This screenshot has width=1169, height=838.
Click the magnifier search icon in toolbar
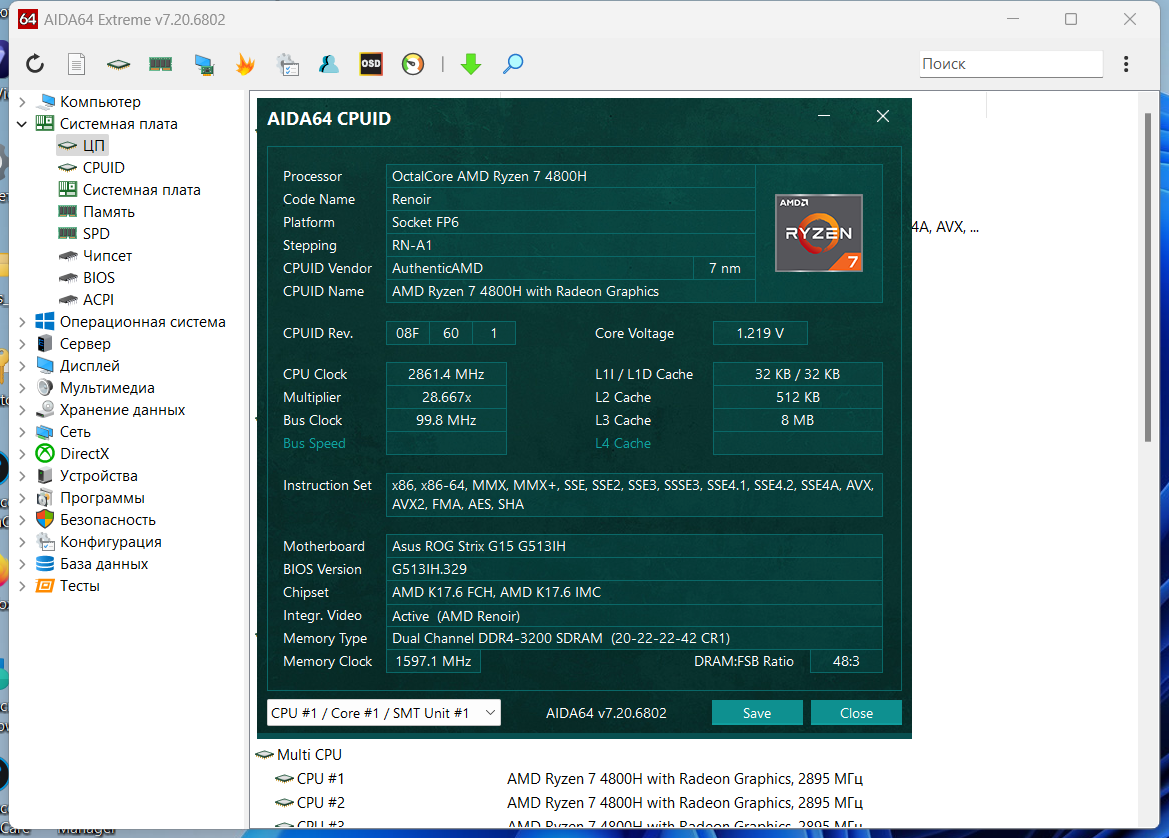513,64
